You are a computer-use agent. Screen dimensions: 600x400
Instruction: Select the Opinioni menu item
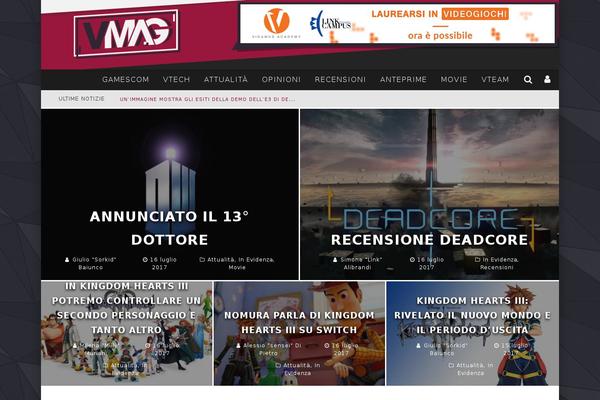tap(281, 80)
